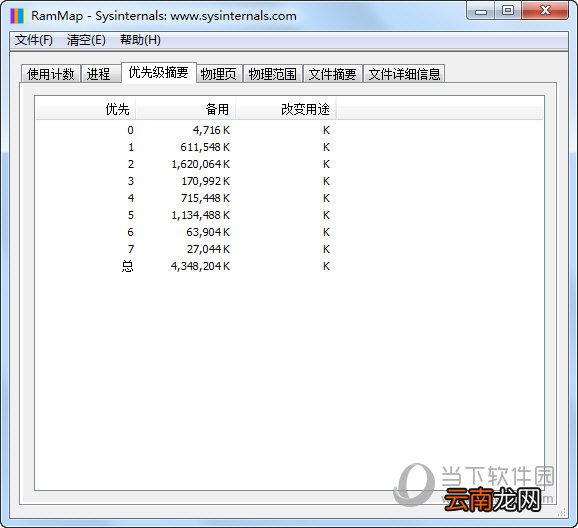Viewport: 578px width, 528px height.
Task: Select the value 1,620,064 K
Action: [201, 164]
